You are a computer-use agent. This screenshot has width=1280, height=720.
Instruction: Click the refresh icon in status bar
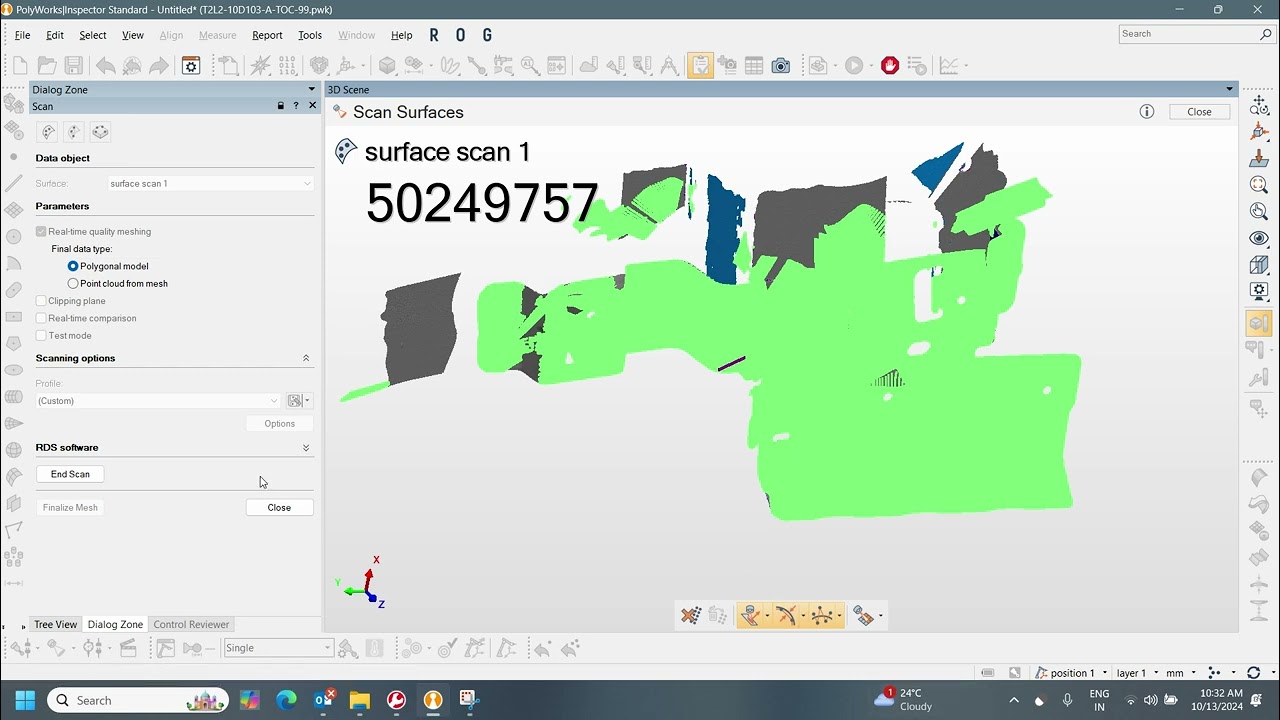[1254, 673]
